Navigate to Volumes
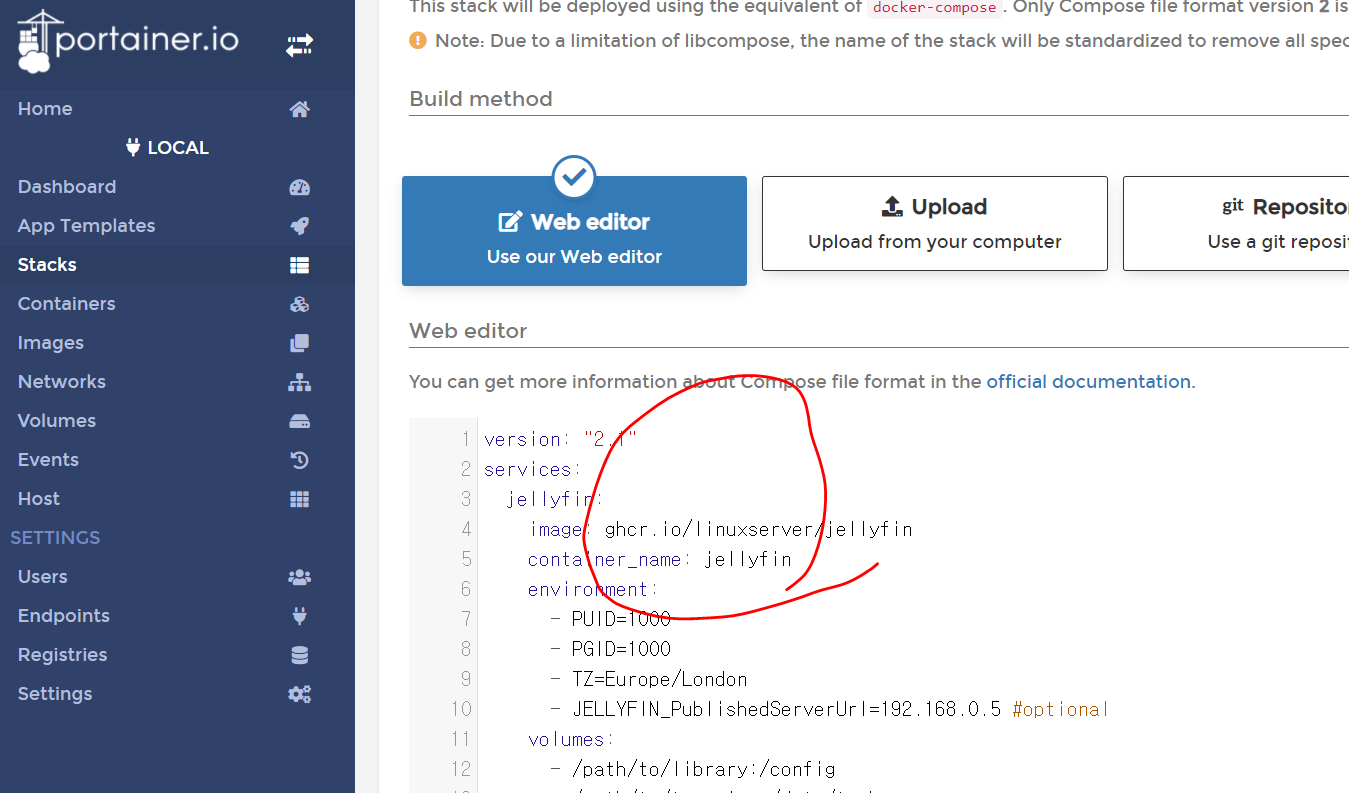 (x=177, y=421)
